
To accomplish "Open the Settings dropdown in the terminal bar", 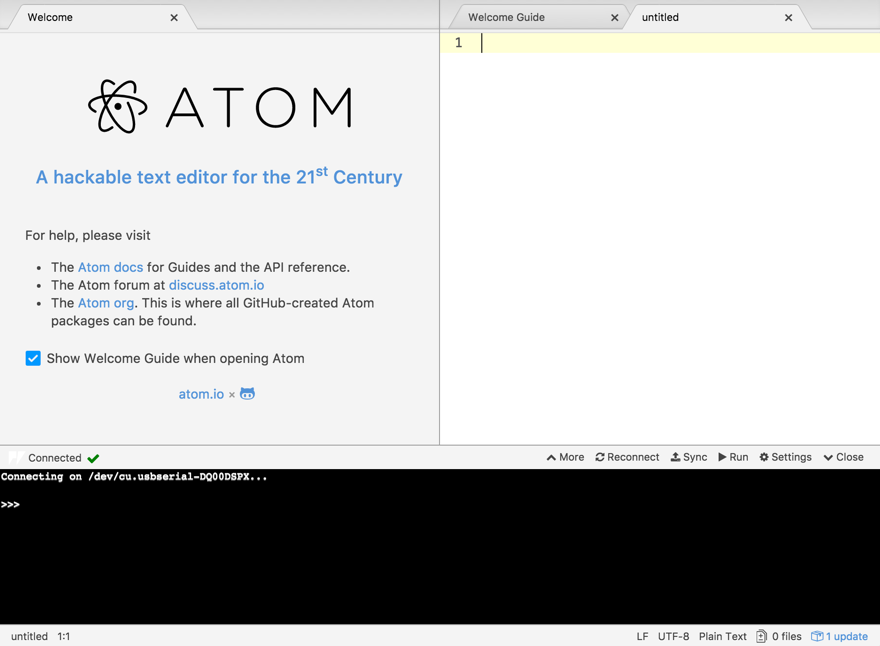I will (785, 457).
